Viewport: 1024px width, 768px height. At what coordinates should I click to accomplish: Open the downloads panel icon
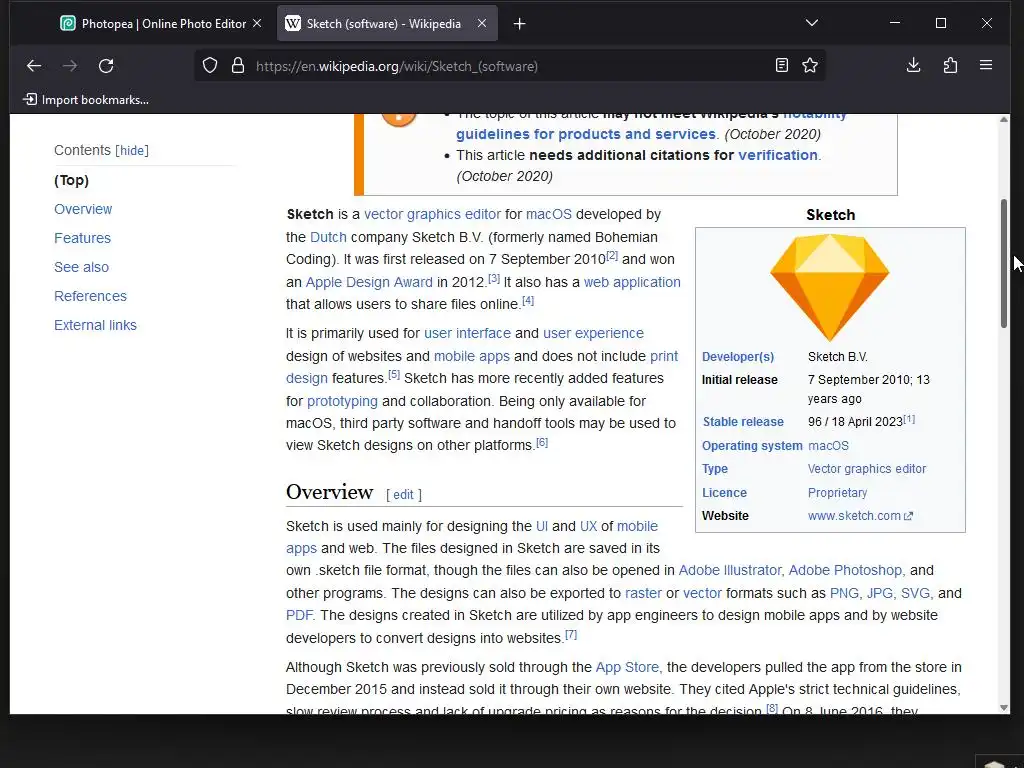tap(914, 65)
